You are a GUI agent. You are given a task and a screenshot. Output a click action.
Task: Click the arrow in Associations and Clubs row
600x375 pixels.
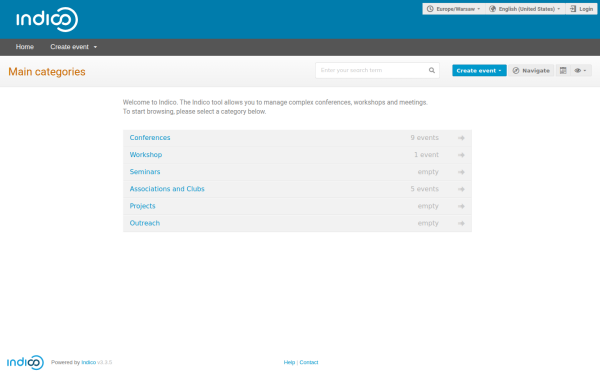pyautogui.click(x=461, y=189)
